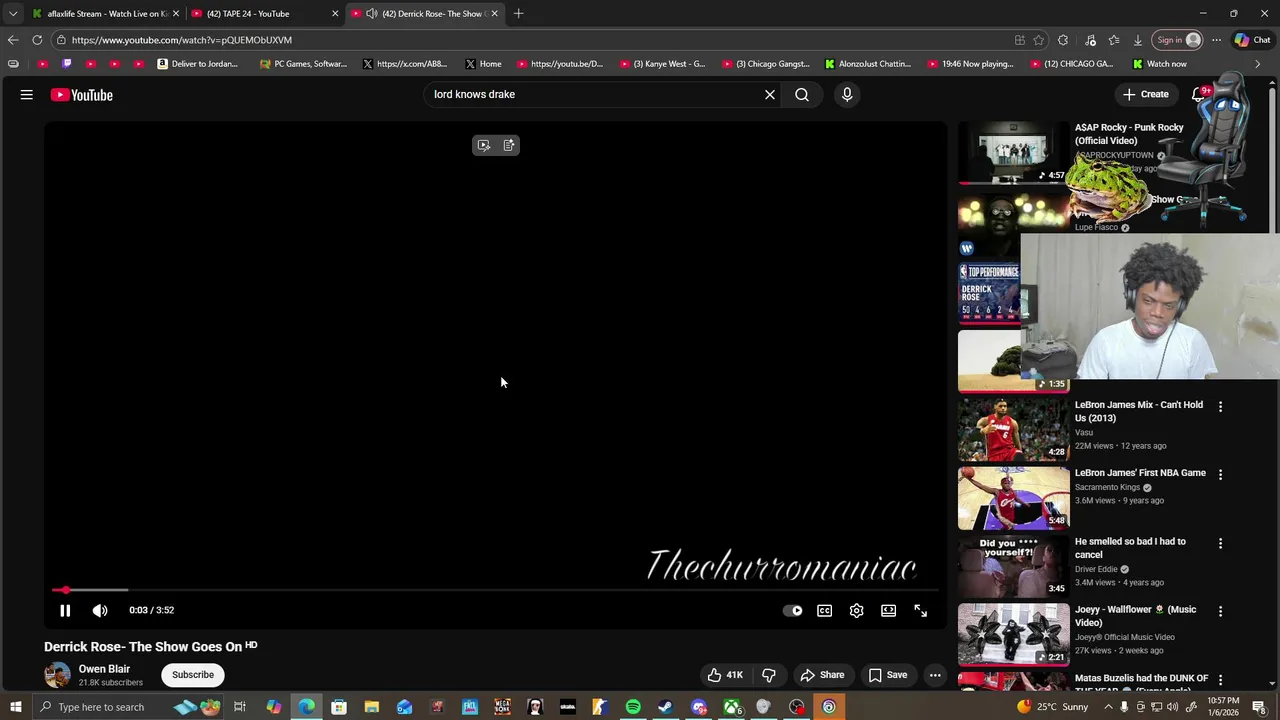1280x720 pixels.
Task: Sign in to the browser profile
Action: (1177, 40)
